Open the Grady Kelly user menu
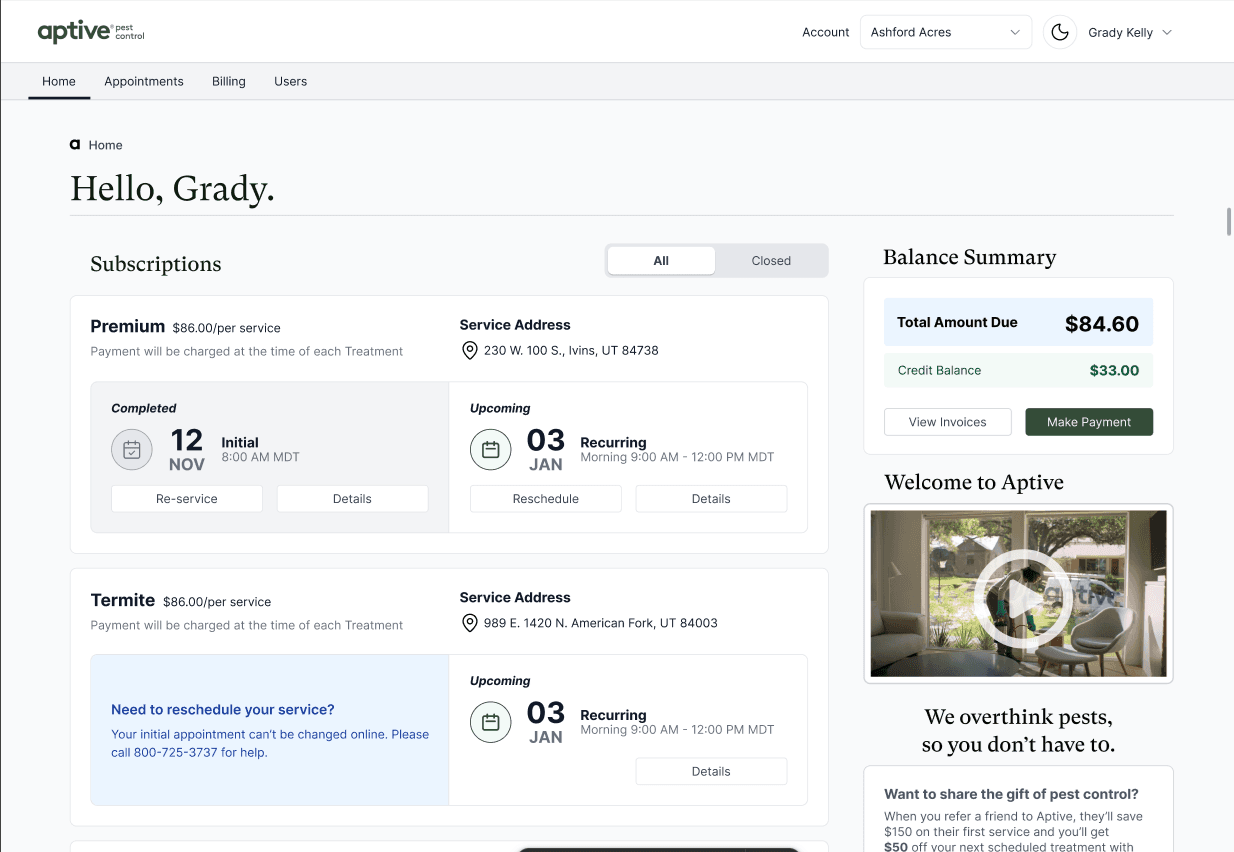Image resolution: width=1234 pixels, height=852 pixels. [1128, 31]
